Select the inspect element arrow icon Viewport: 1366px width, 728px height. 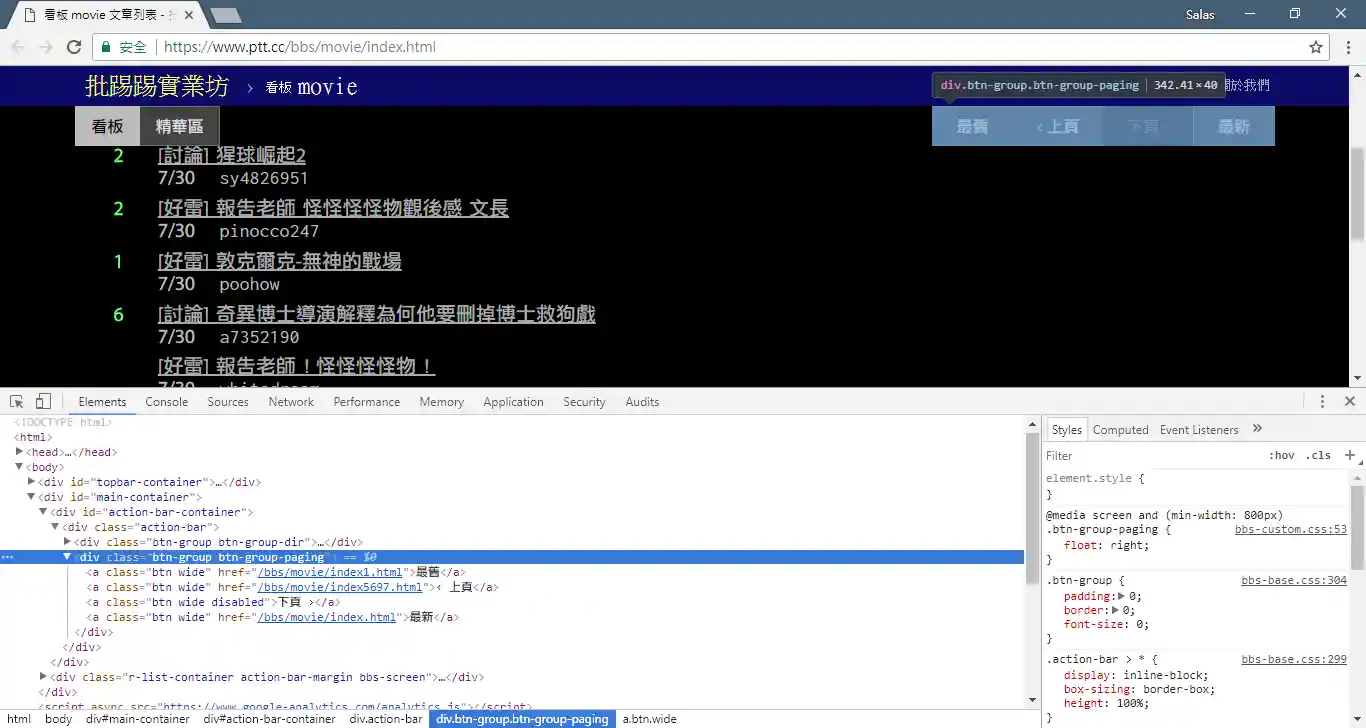tap(16, 400)
